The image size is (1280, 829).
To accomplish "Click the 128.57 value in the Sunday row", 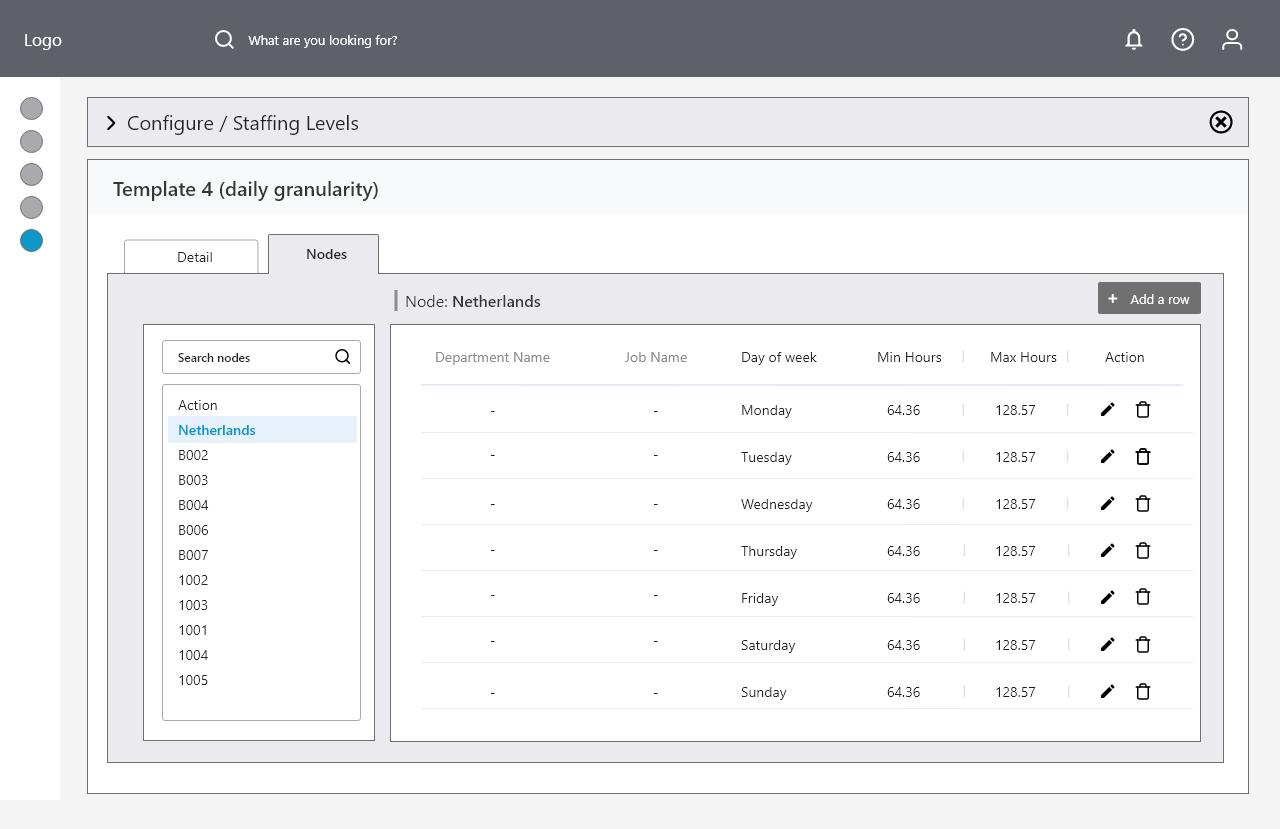I will pos(1015,692).
